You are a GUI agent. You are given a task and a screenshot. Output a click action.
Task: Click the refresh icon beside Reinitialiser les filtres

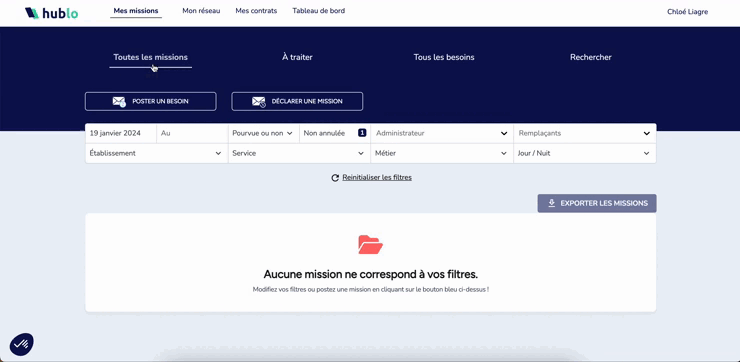pos(335,178)
